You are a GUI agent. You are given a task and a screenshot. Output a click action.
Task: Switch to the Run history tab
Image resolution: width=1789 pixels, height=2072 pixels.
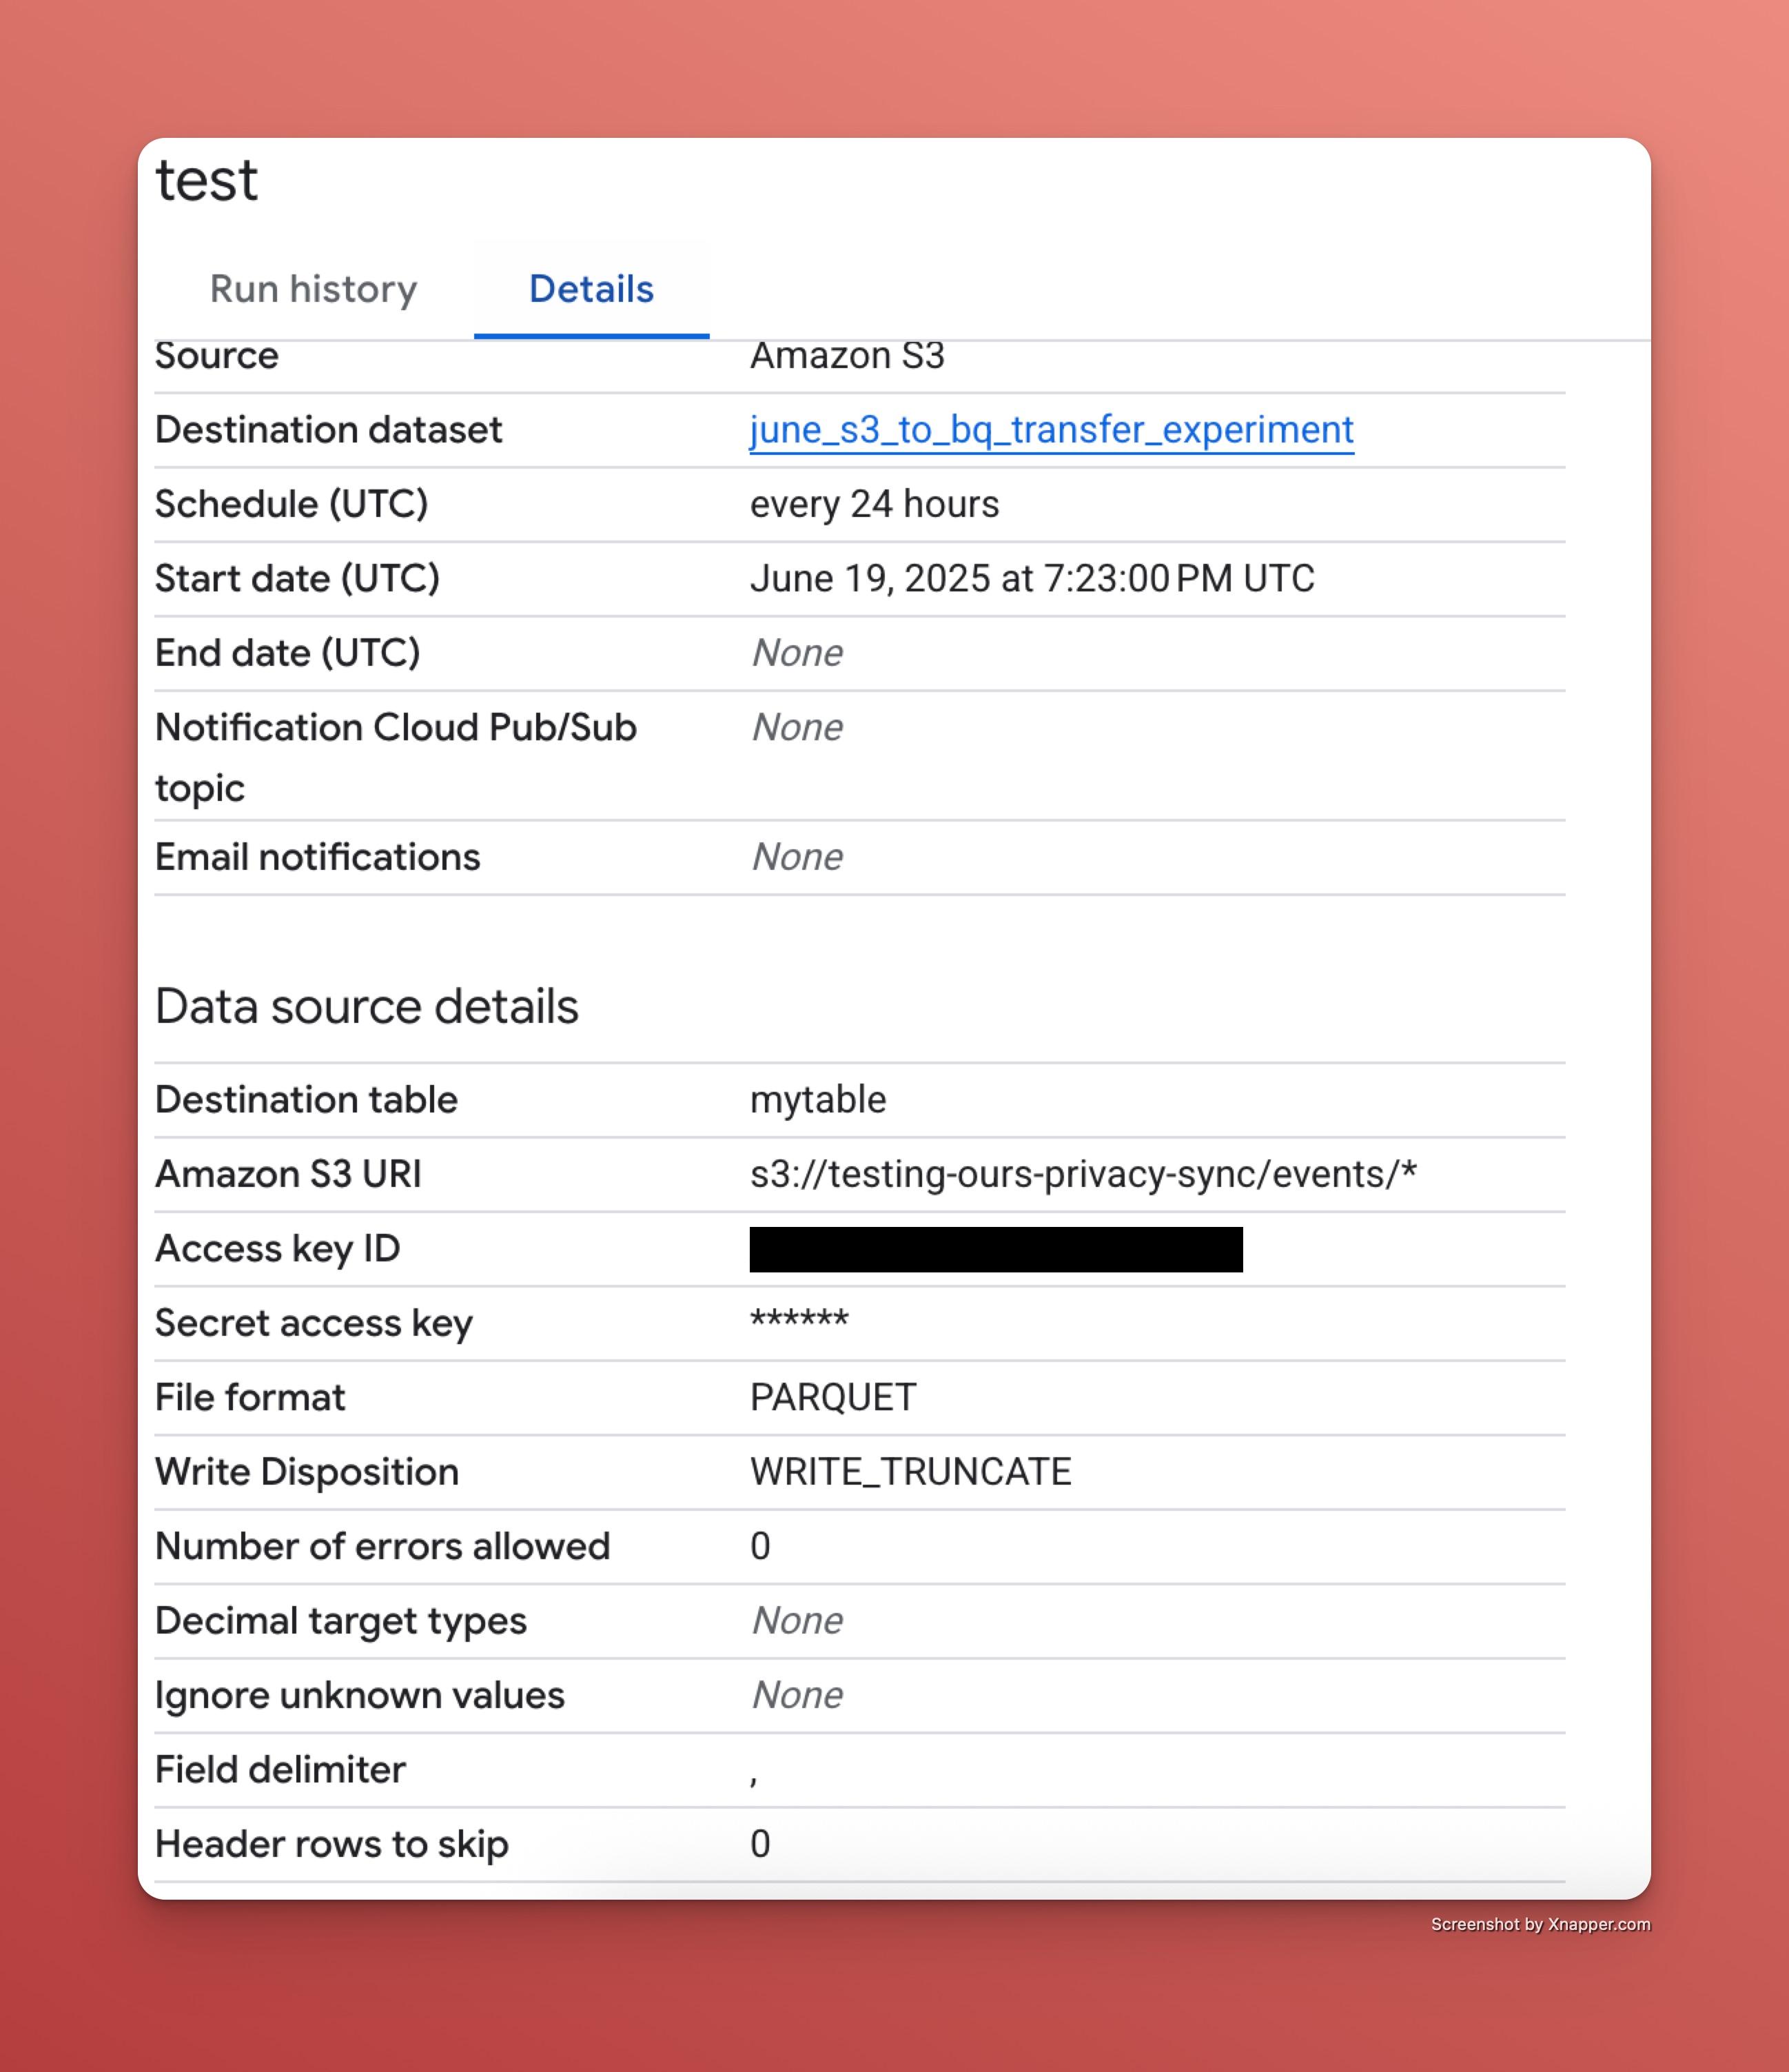tap(313, 289)
